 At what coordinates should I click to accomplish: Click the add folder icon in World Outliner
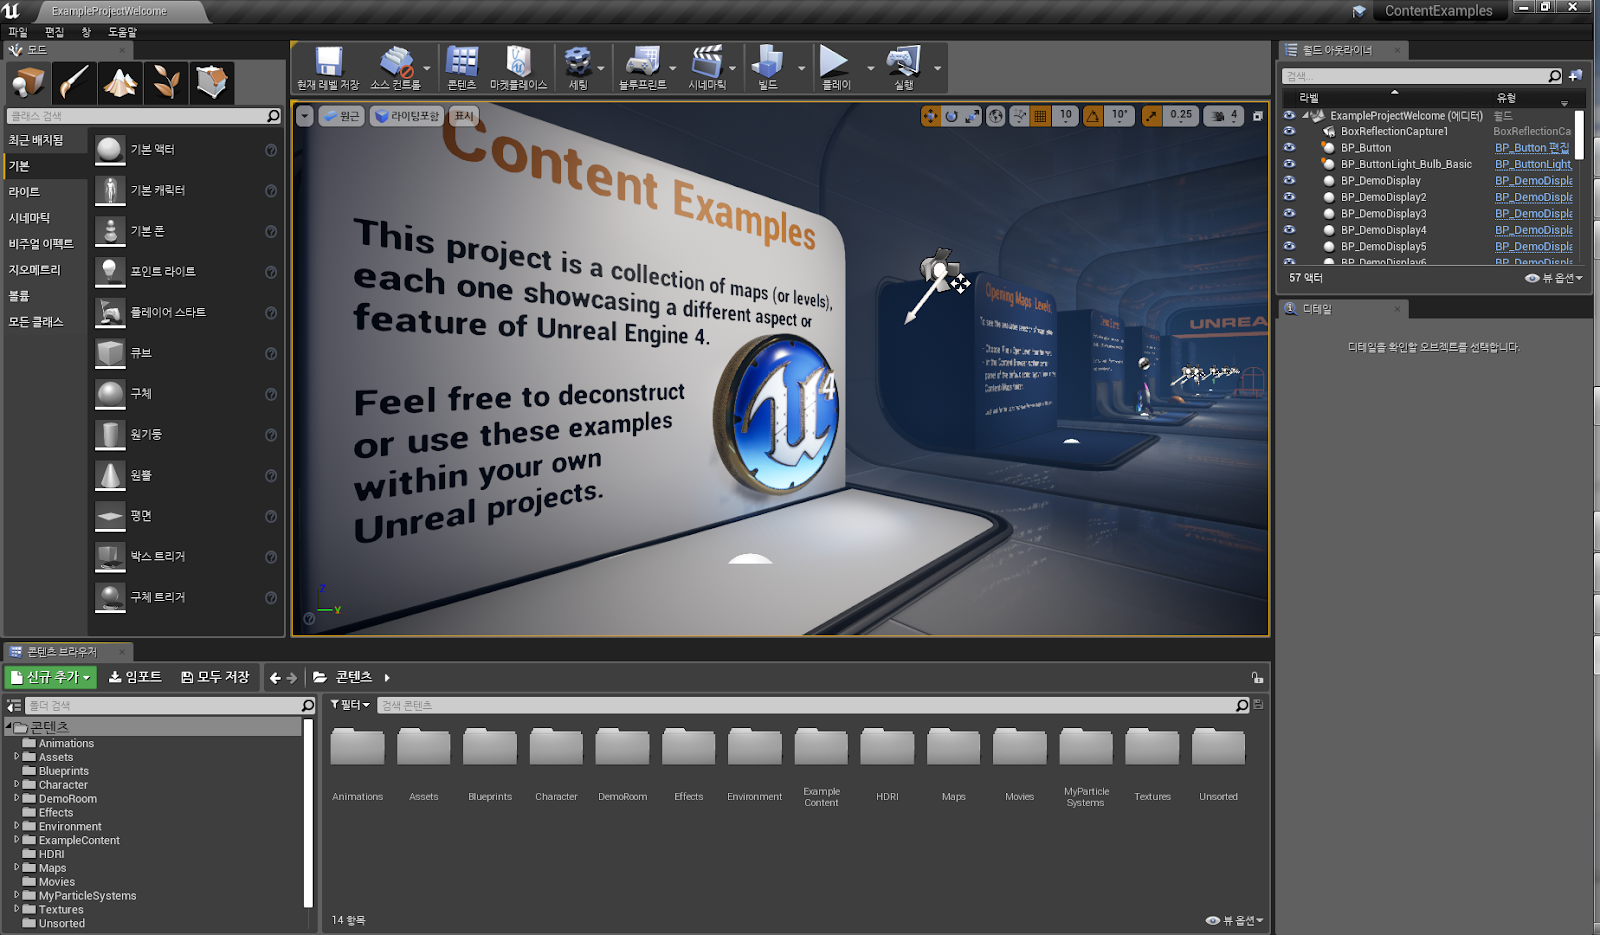[x=1575, y=75]
